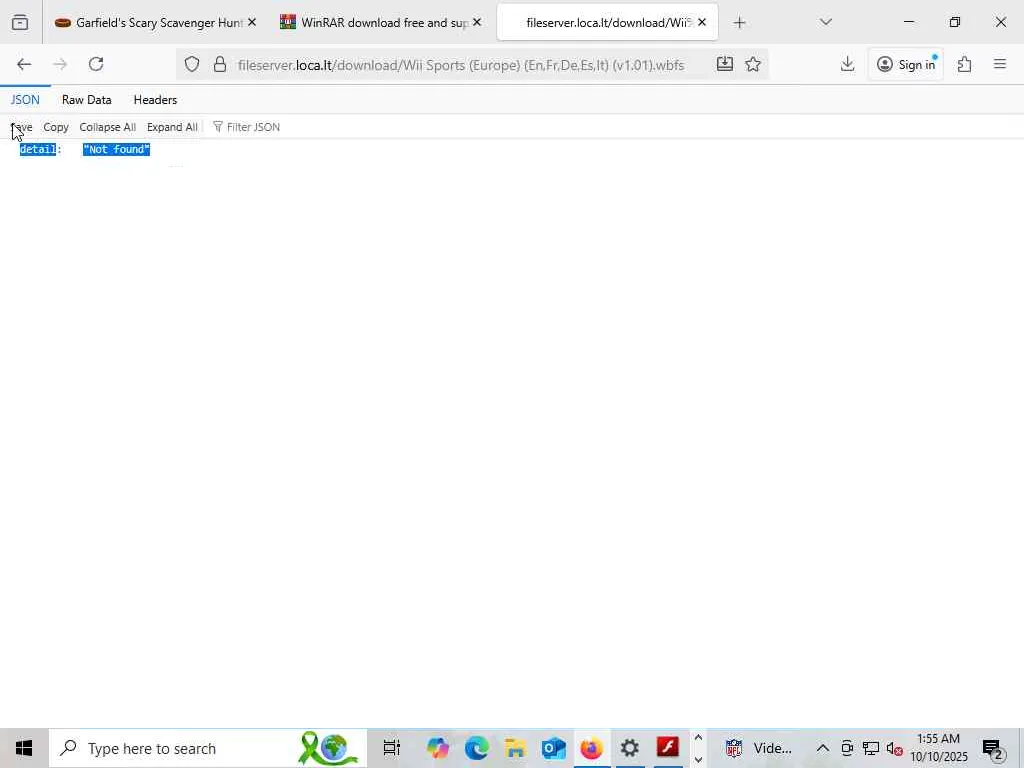Open Task View on taskbar
This screenshot has width=1024, height=768.
point(392,748)
